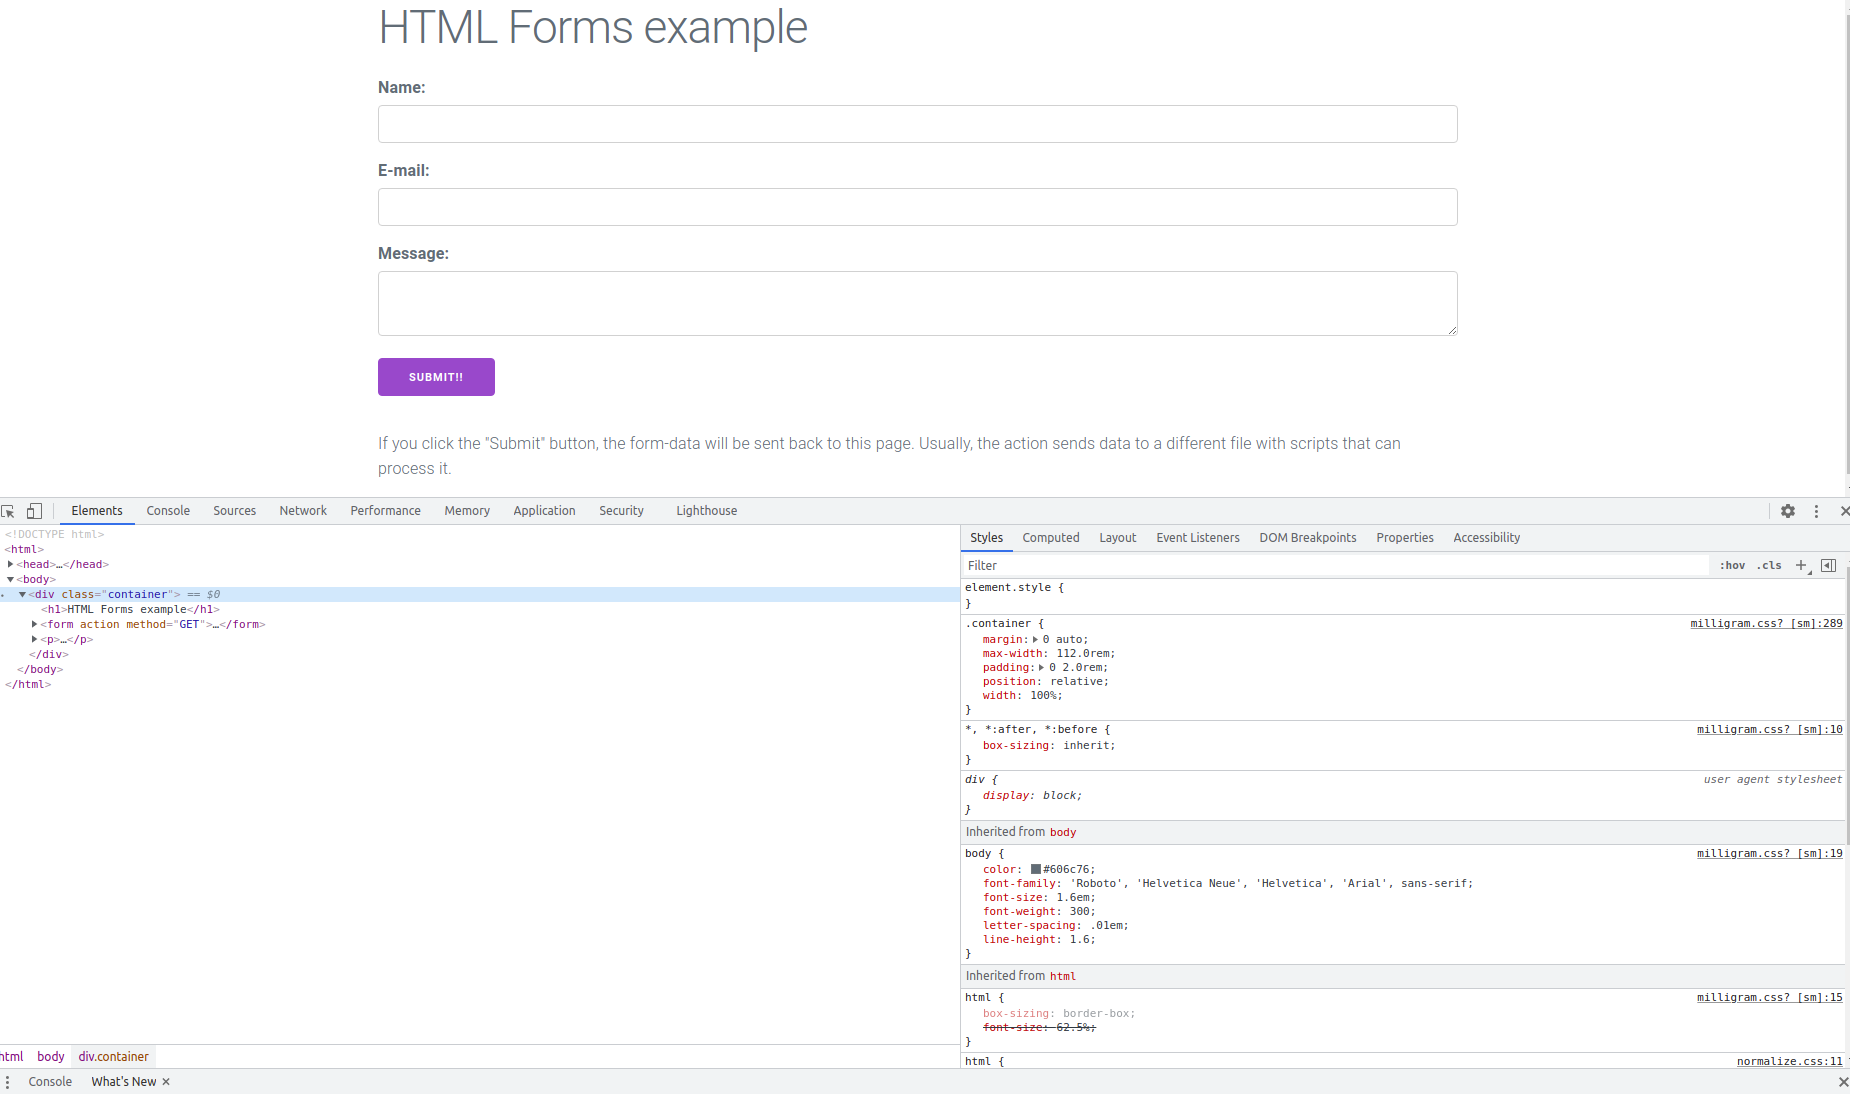Close the bottom console drawer

(1843, 1082)
